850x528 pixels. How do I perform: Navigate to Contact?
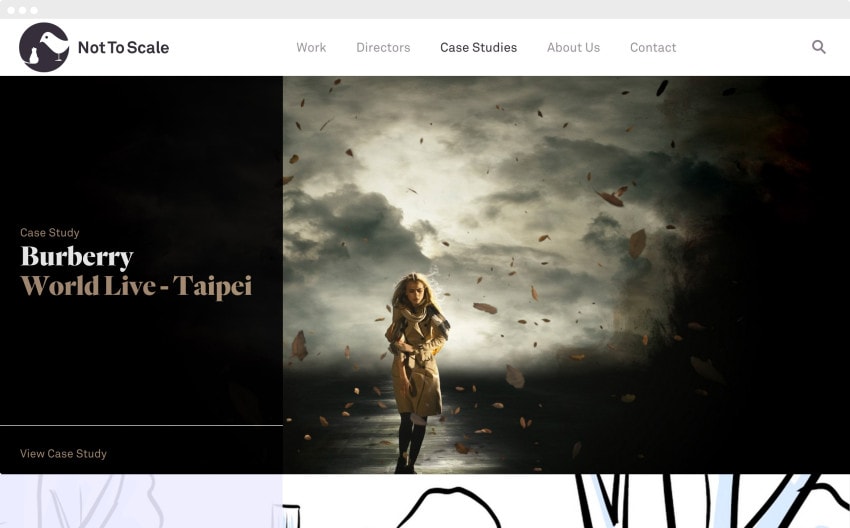(x=653, y=48)
